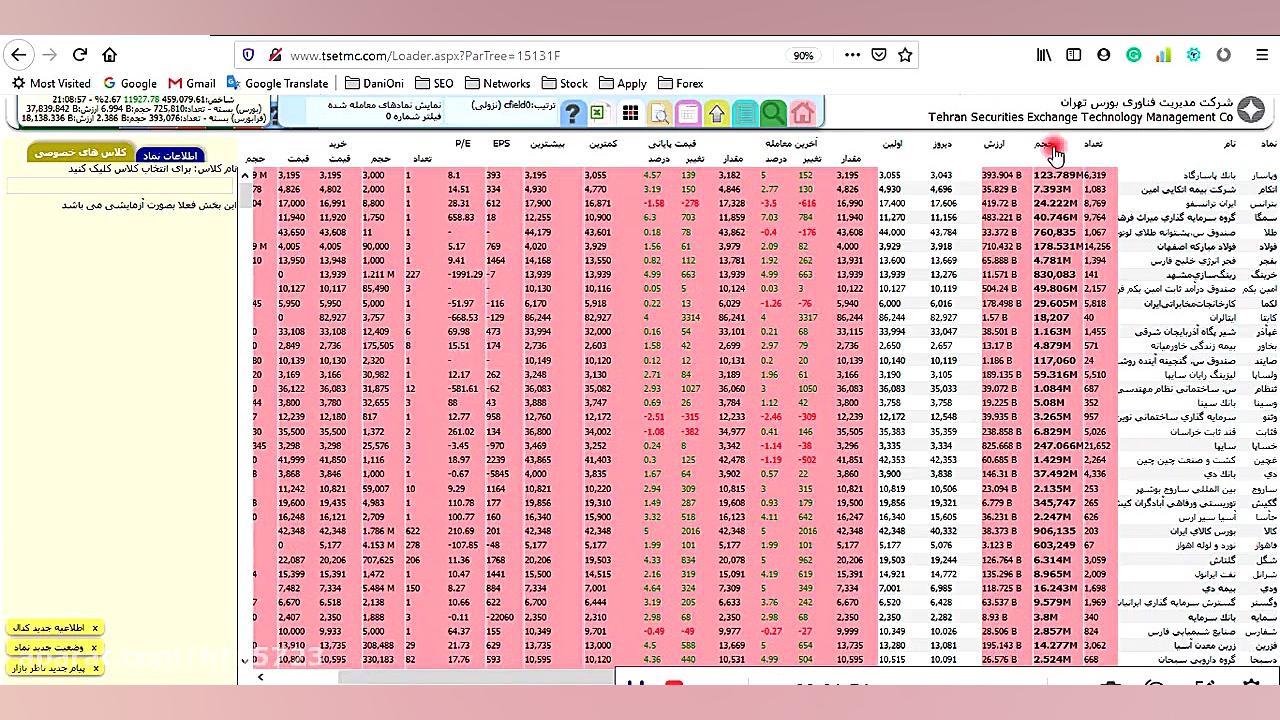
Task: Open the Firefox hamburger menu
Action: tap(1262, 55)
